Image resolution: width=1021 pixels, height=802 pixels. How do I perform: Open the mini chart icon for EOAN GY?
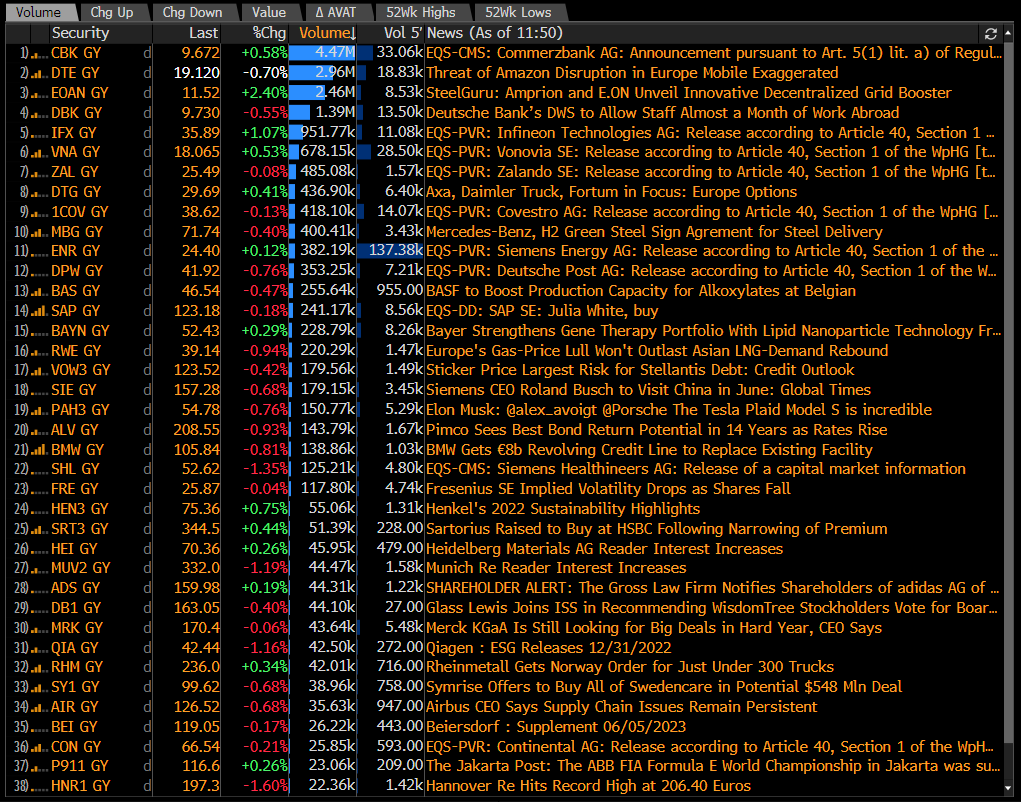tap(40, 95)
